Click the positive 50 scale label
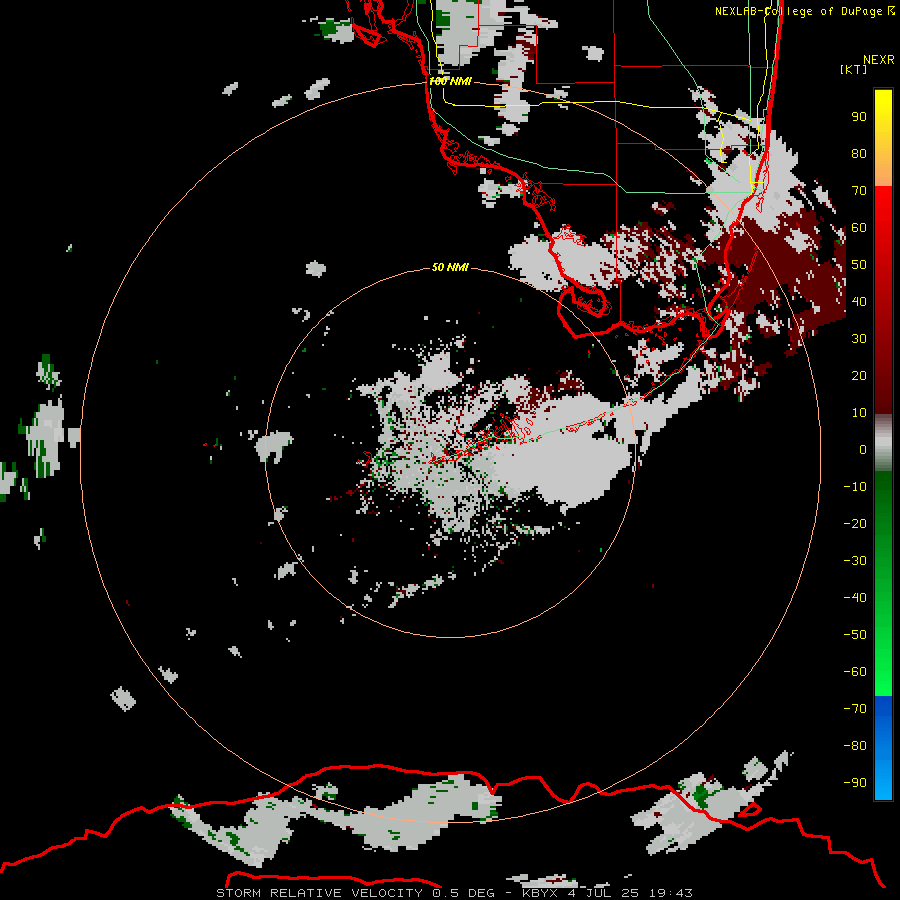 click(x=859, y=265)
